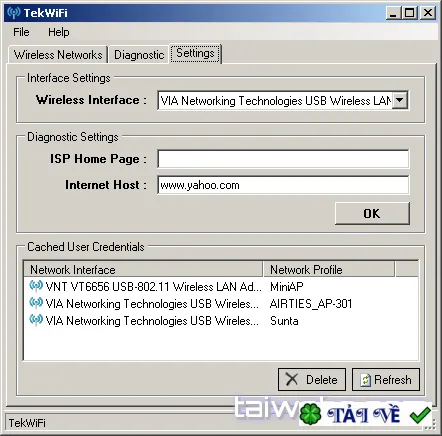Click wireless icon beside Sunta row
This screenshot has height=436, width=442.
tap(36, 320)
